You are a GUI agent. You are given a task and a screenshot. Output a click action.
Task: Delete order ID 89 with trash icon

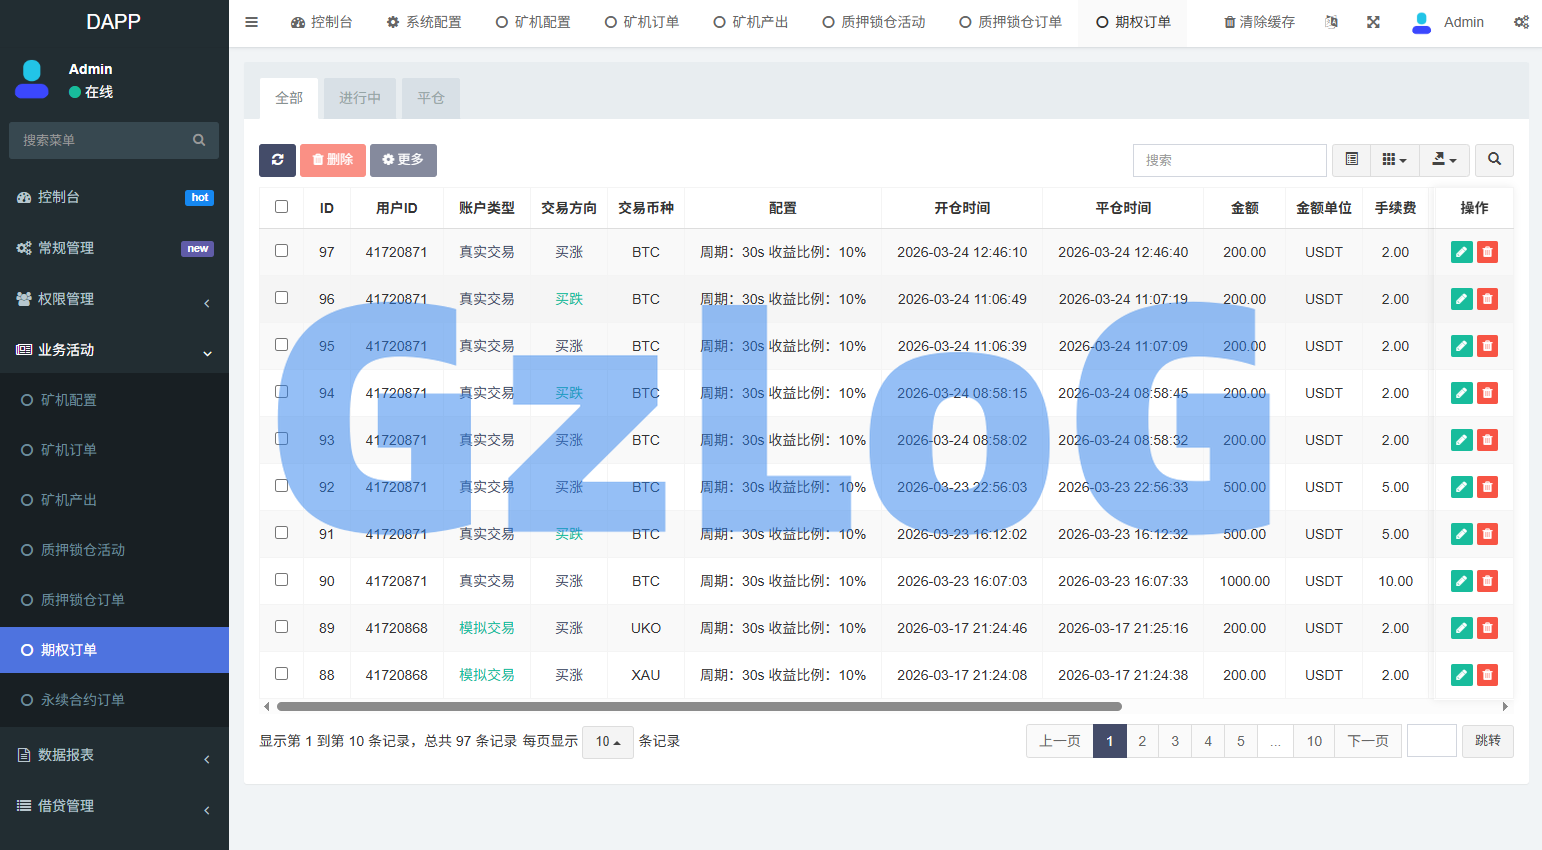(x=1487, y=628)
